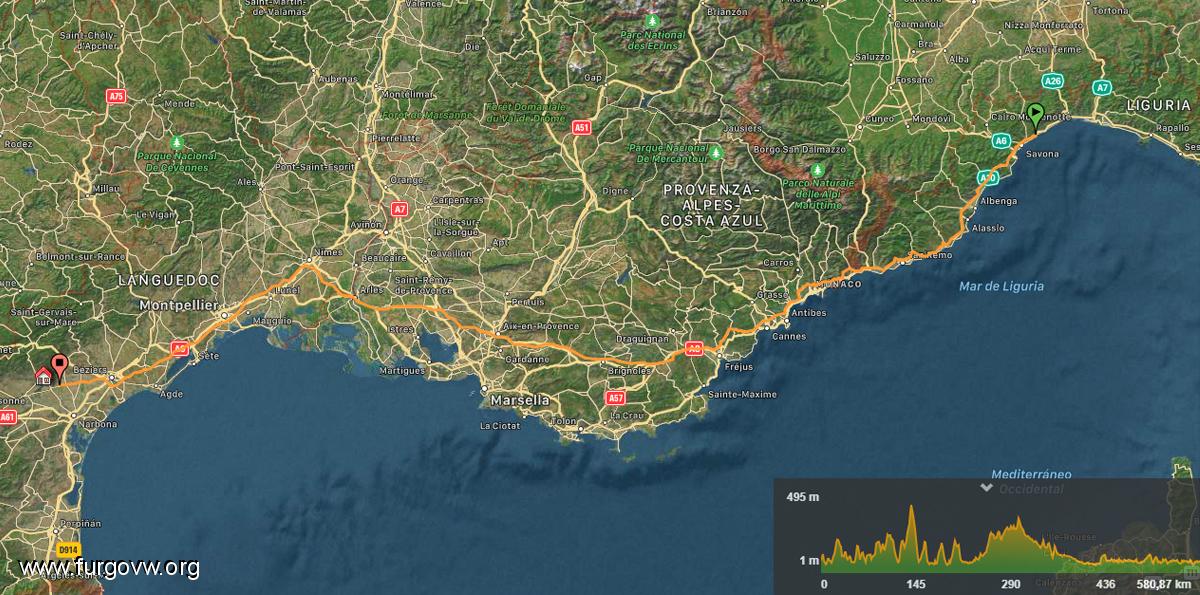Click the Agde town label
Image resolution: width=1200 pixels, height=595 pixels.
point(171,395)
